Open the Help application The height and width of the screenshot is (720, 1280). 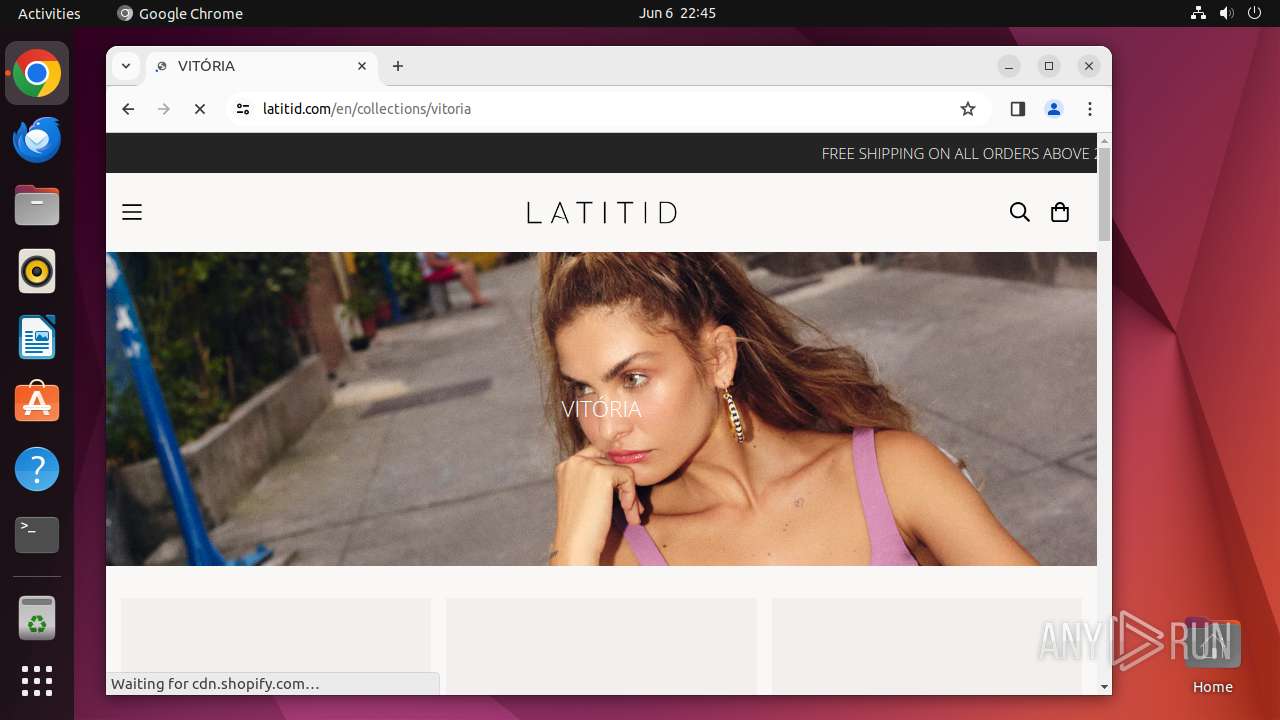[x=37, y=469]
